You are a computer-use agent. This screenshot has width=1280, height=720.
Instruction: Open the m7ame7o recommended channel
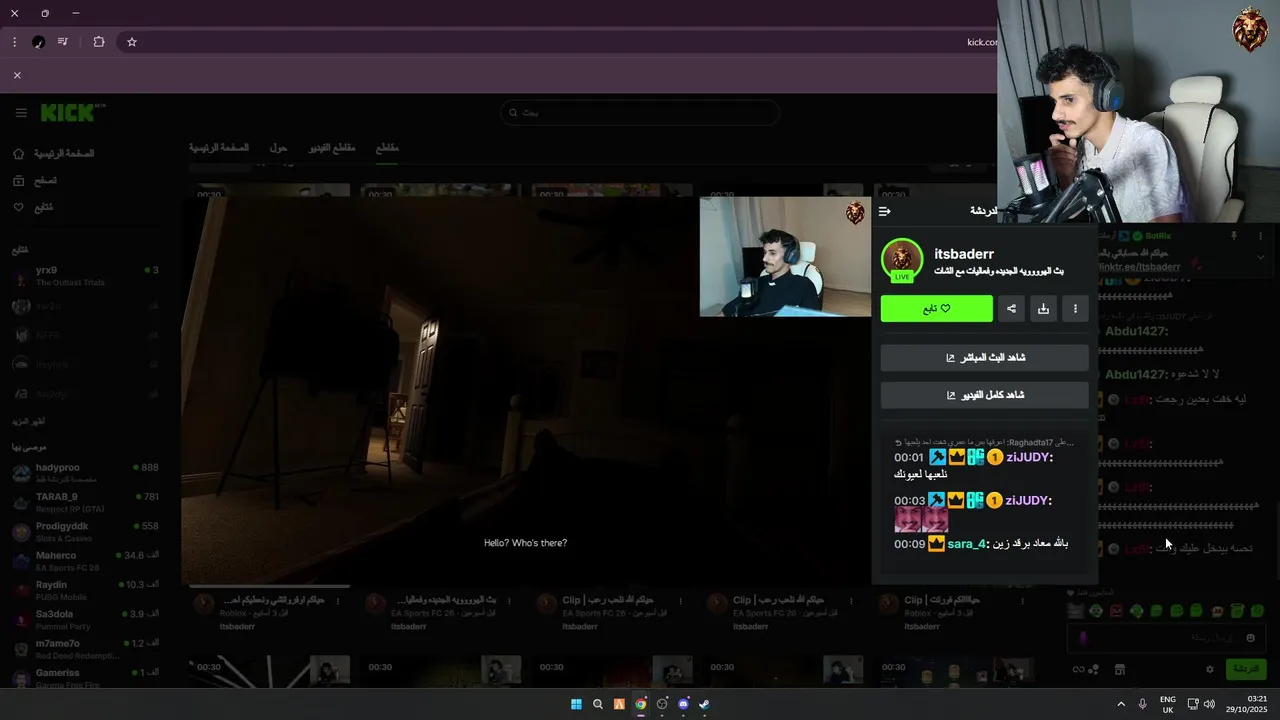(85, 649)
